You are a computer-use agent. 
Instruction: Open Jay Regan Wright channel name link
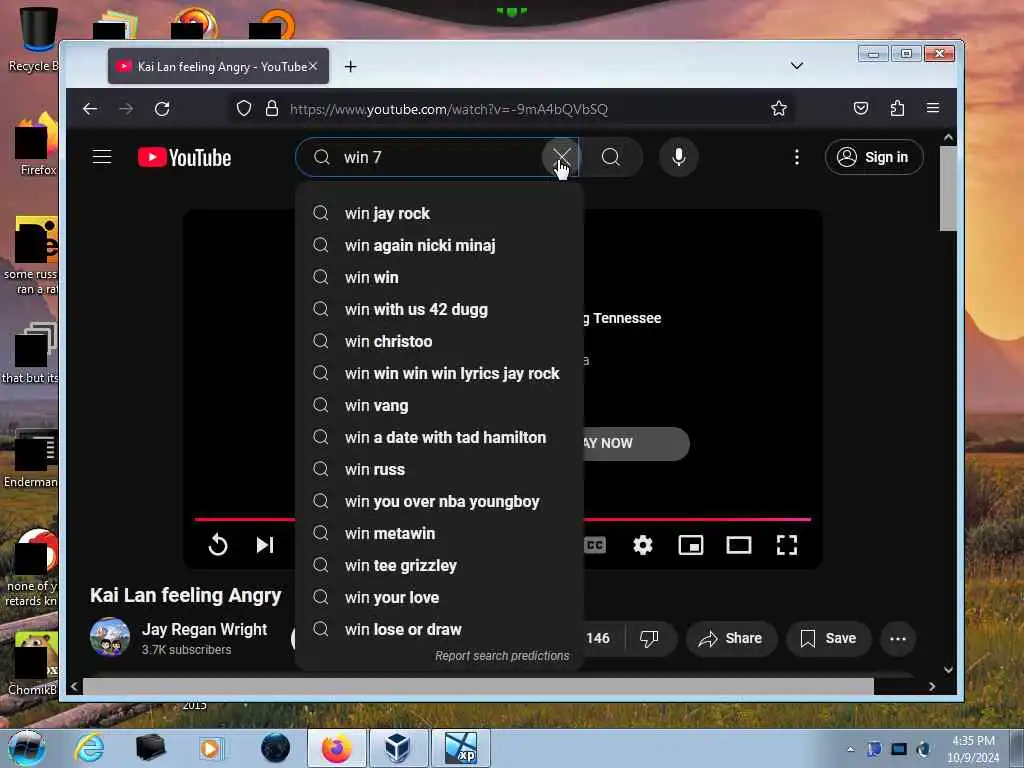(x=204, y=629)
